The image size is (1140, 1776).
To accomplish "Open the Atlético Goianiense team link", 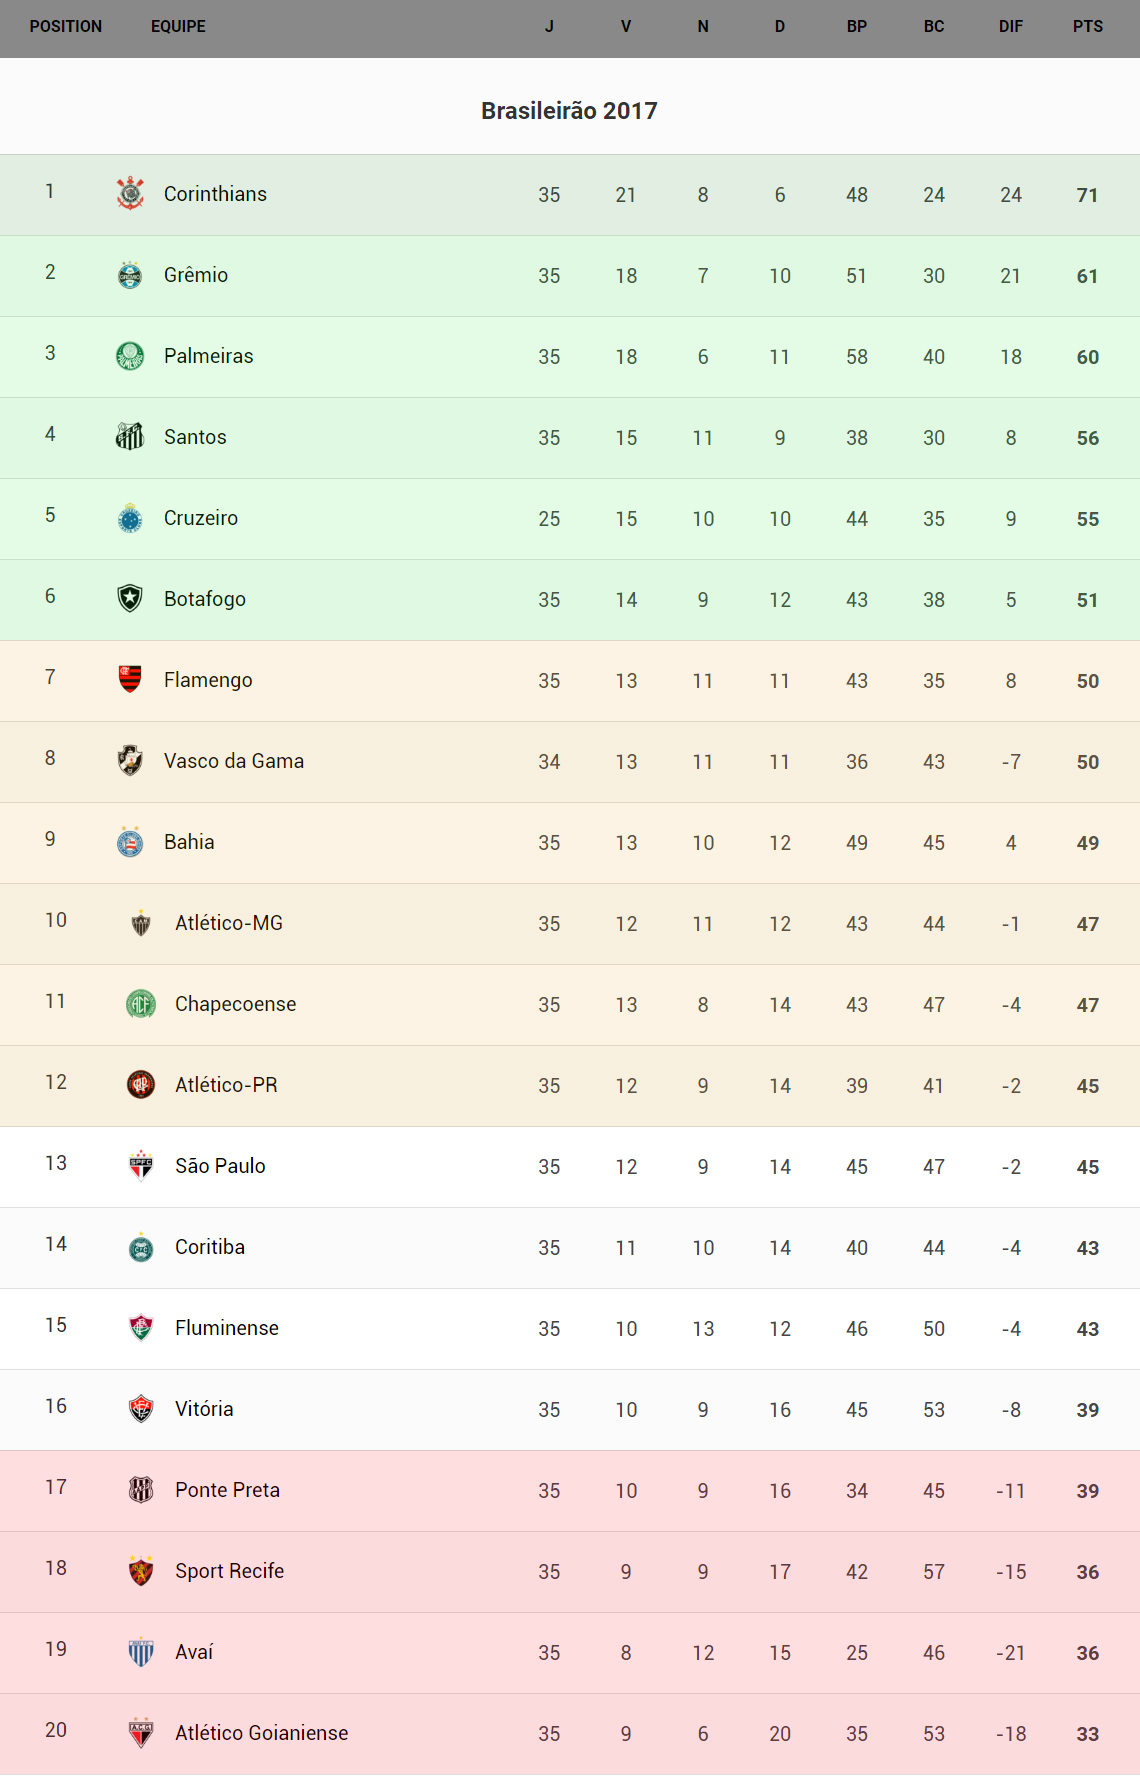I will point(262,1733).
